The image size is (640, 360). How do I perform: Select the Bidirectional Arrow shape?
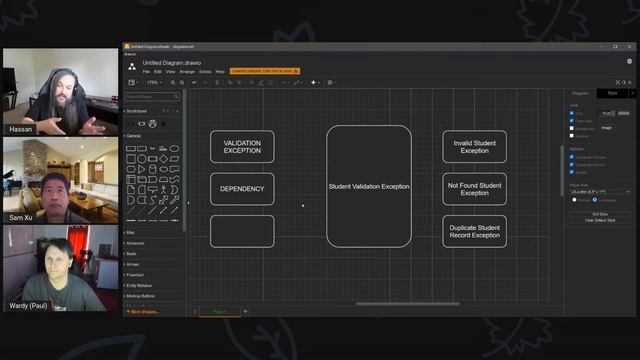point(163,200)
